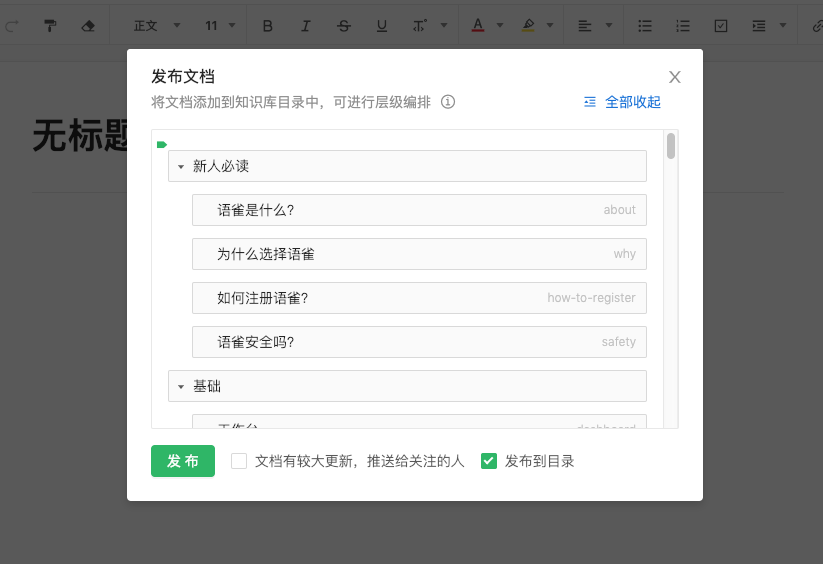The width and height of the screenshot is (823, 564).
Task: Select the clear formatting eraser icon
Action: click(x=88, y=25)
